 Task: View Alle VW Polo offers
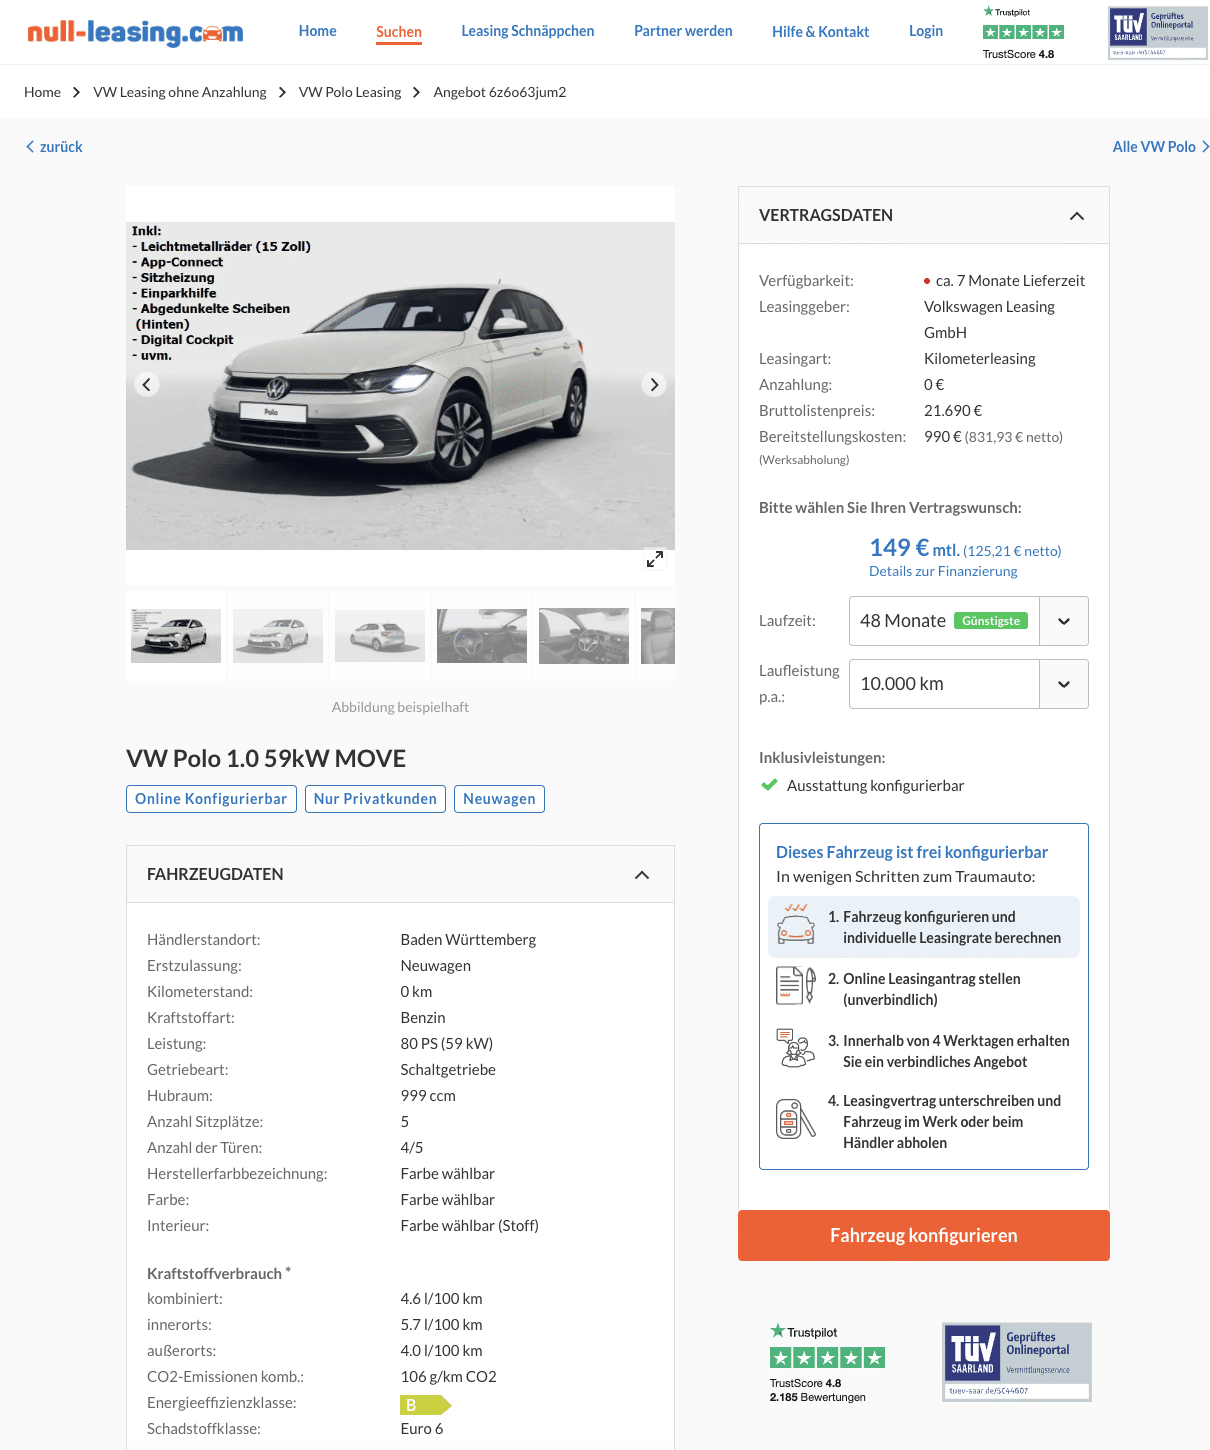point(1160,147)
